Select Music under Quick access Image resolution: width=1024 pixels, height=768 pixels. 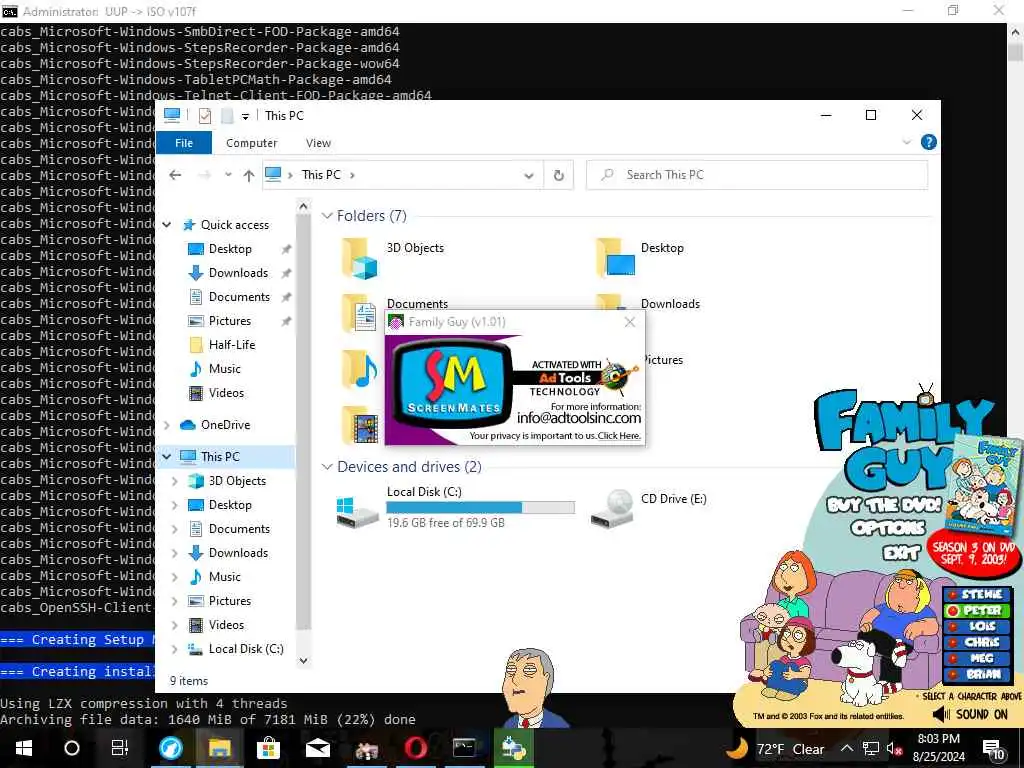[224, 368]
